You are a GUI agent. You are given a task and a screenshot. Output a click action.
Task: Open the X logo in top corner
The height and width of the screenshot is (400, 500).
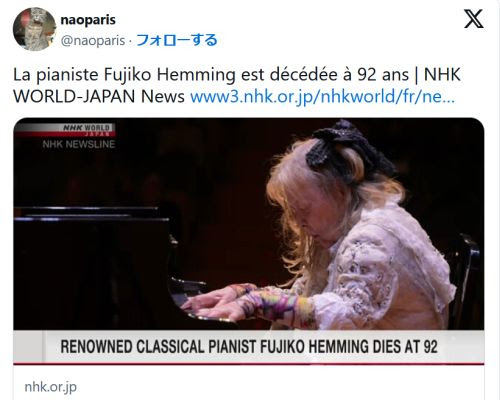click(x=474, y=19)
